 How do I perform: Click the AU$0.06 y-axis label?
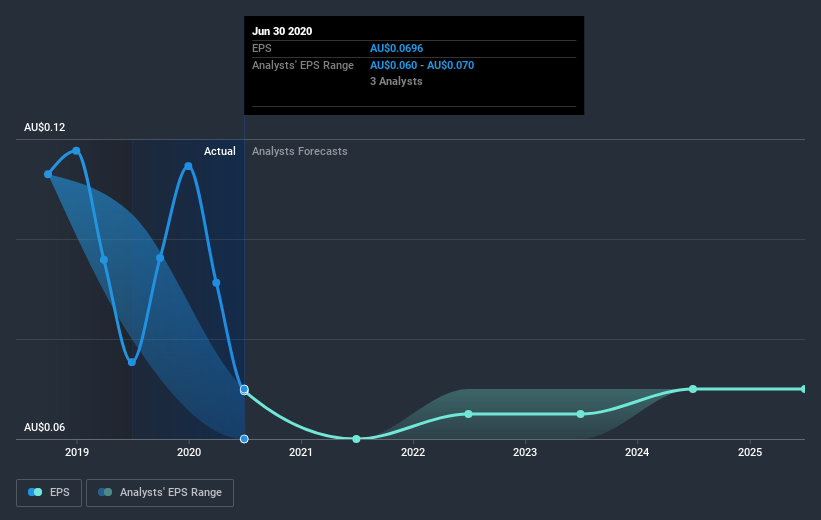45,427
